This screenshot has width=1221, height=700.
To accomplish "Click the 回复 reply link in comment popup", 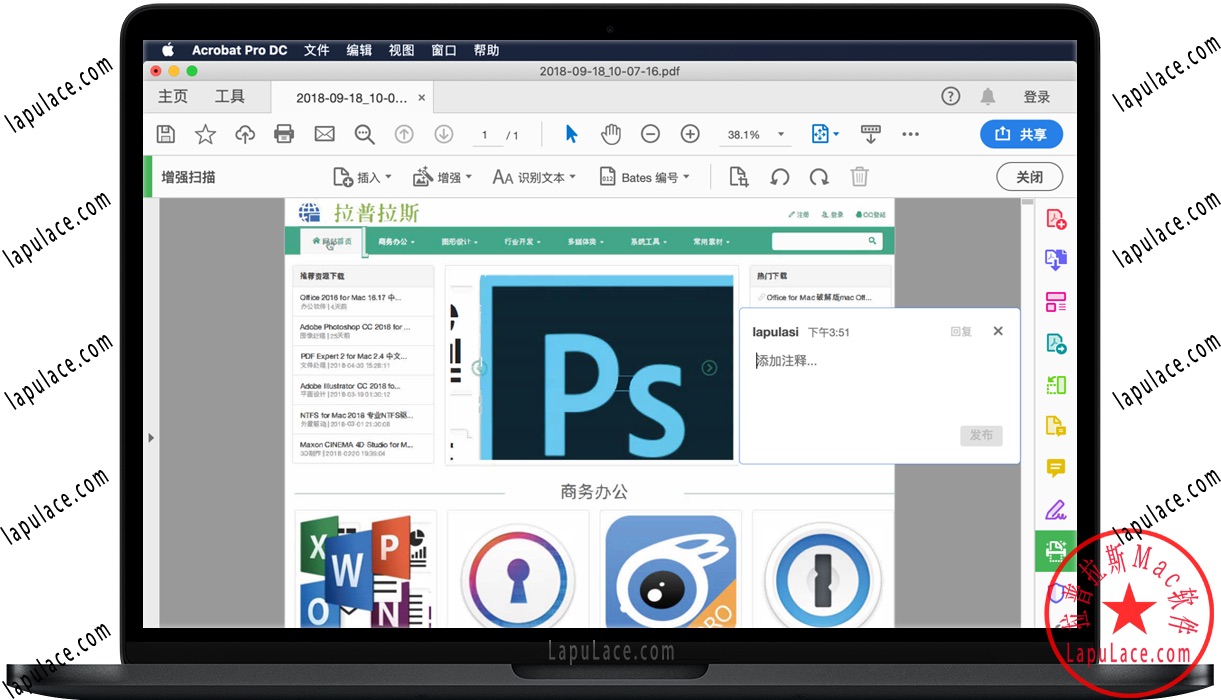I will 961,331.
